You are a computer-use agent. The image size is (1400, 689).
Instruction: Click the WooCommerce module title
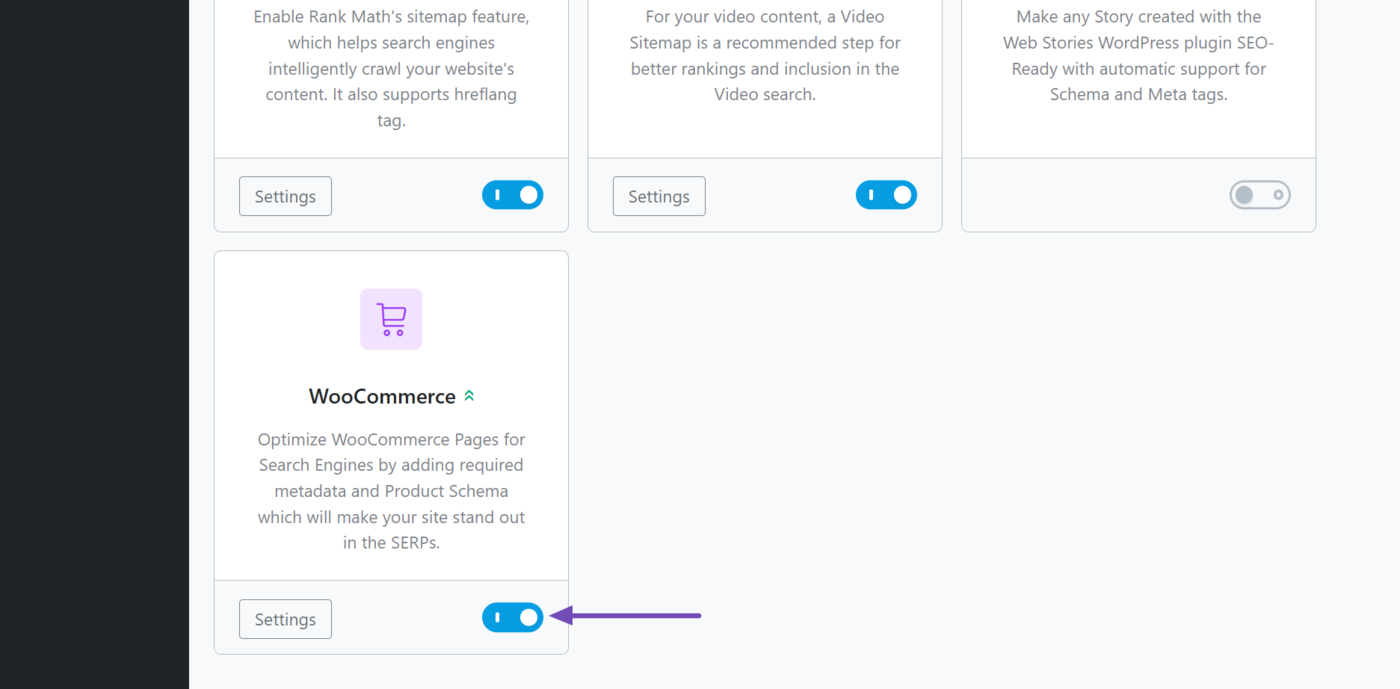(x=383, y=396)
